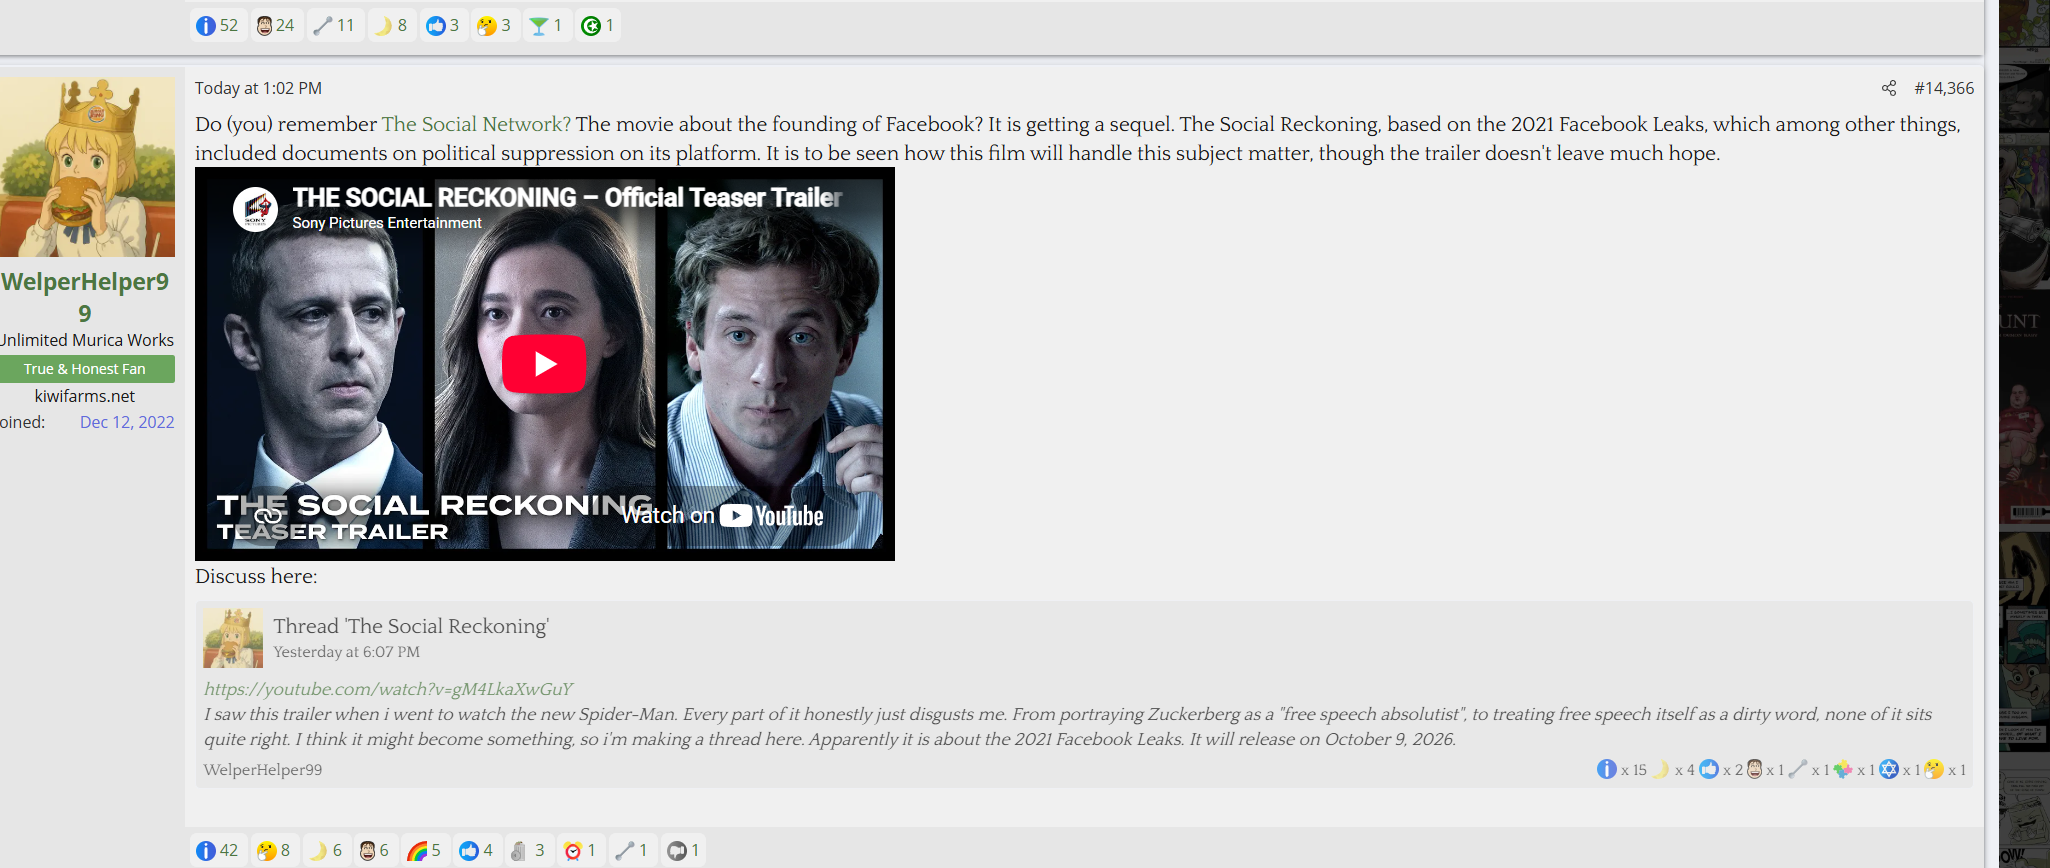2050x868 pixels.
Task: Click the crescent moon reaction with count 8
Action: (391, 25)
